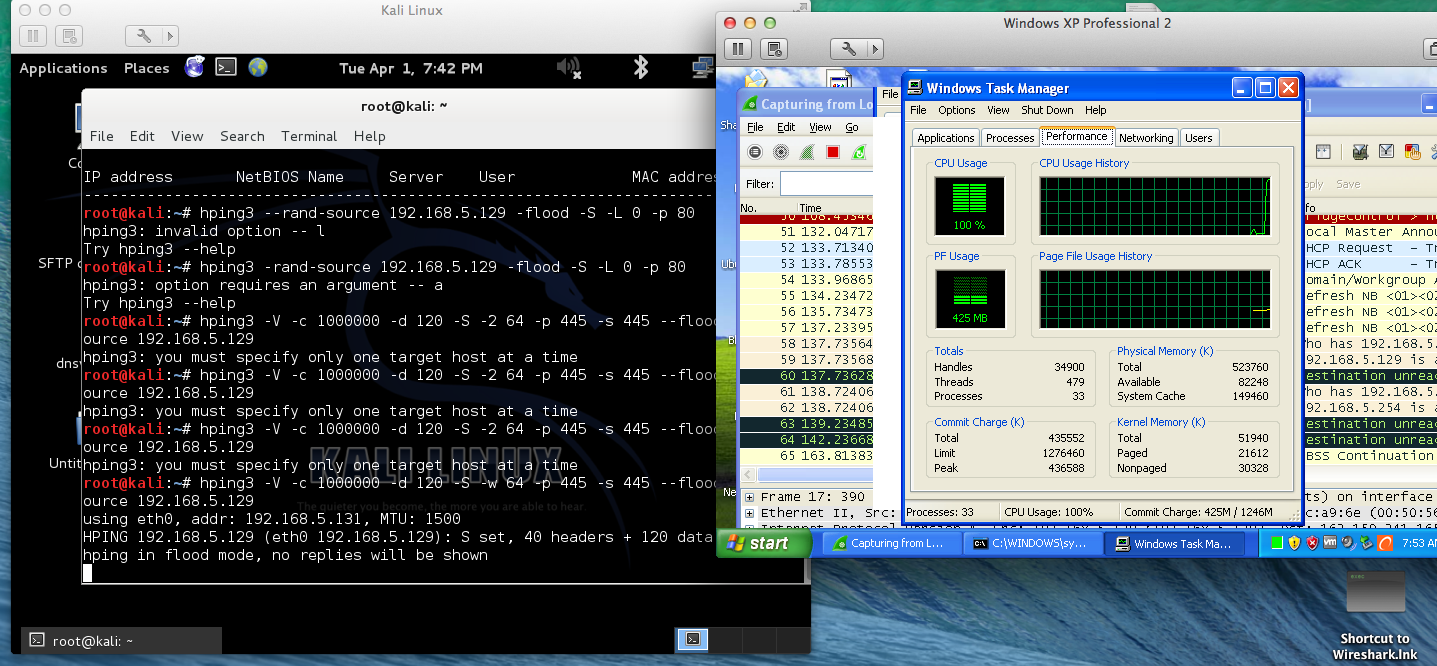Open Search menu in root@kali terminal

(x=242, y=136)
